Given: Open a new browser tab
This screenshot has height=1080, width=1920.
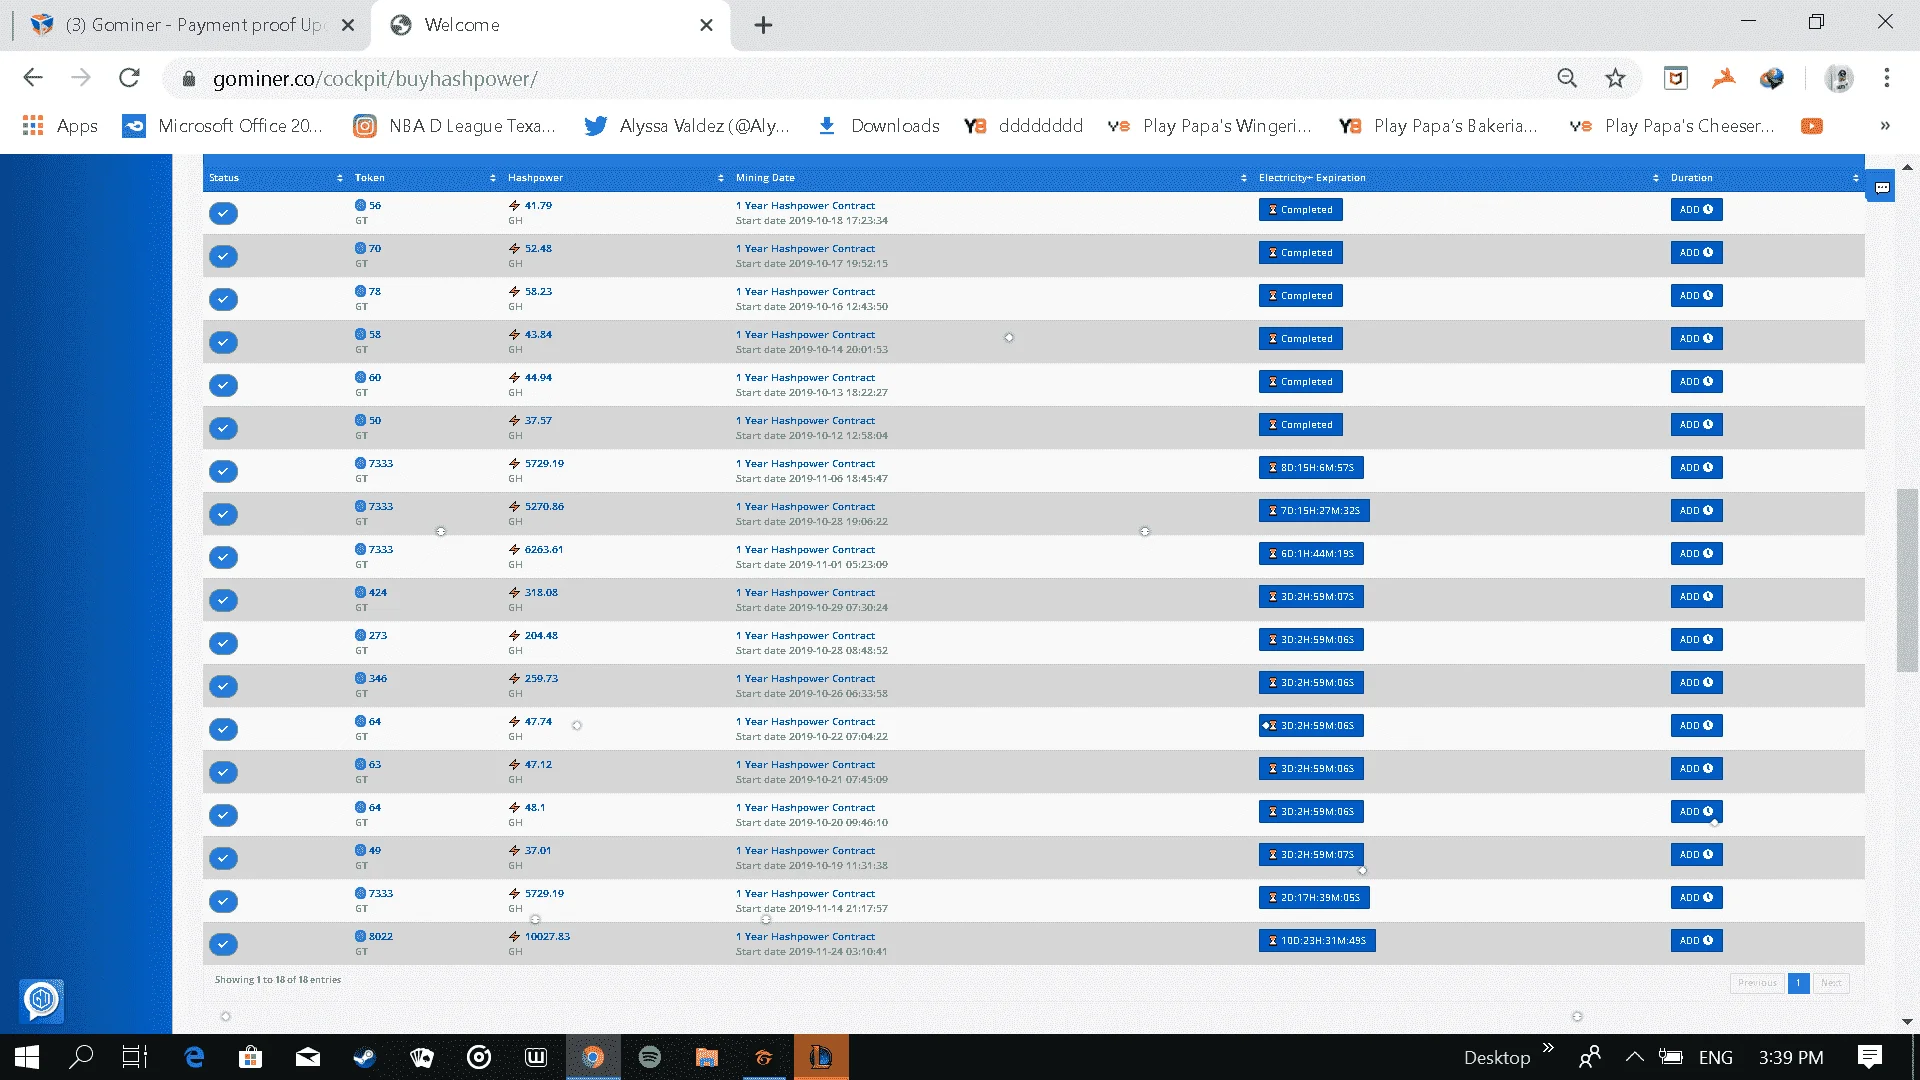Looking at the screenshot, I should coord(763,25).
